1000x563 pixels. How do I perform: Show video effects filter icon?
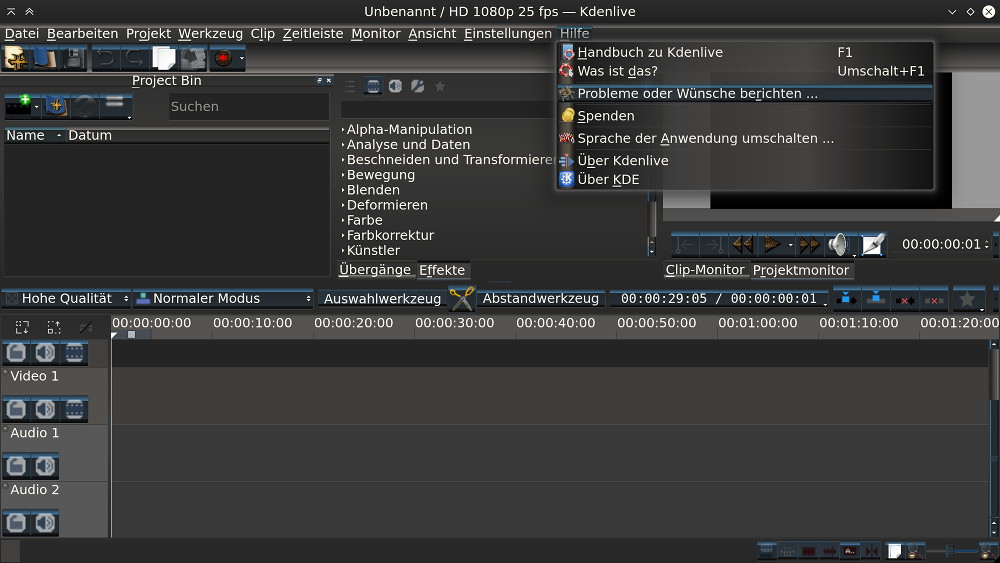[x=373, y=86]
